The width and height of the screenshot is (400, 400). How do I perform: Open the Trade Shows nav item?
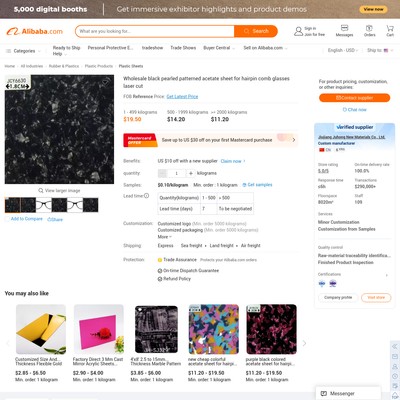tap(183, 48)
